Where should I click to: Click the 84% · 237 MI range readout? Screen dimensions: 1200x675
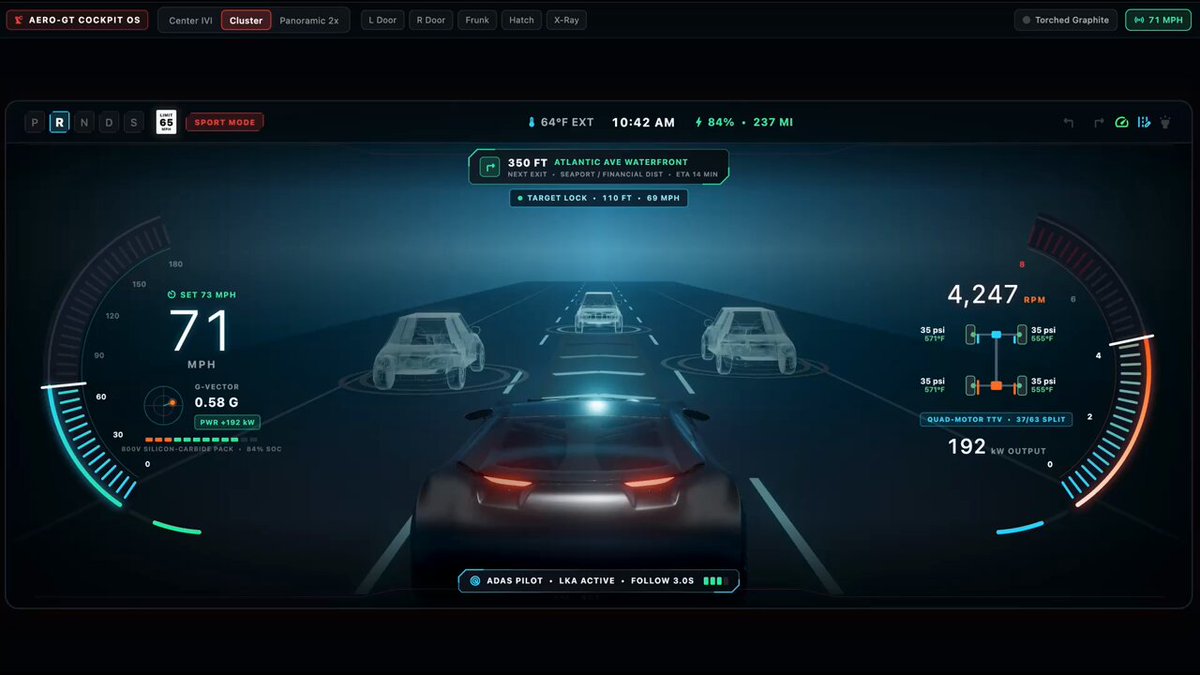coord(750,123)
